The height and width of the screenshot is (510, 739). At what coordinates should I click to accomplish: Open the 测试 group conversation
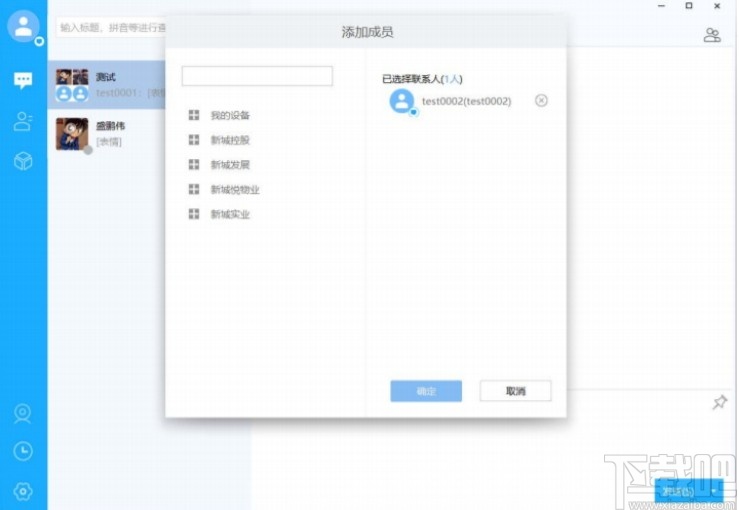[107, 85]
